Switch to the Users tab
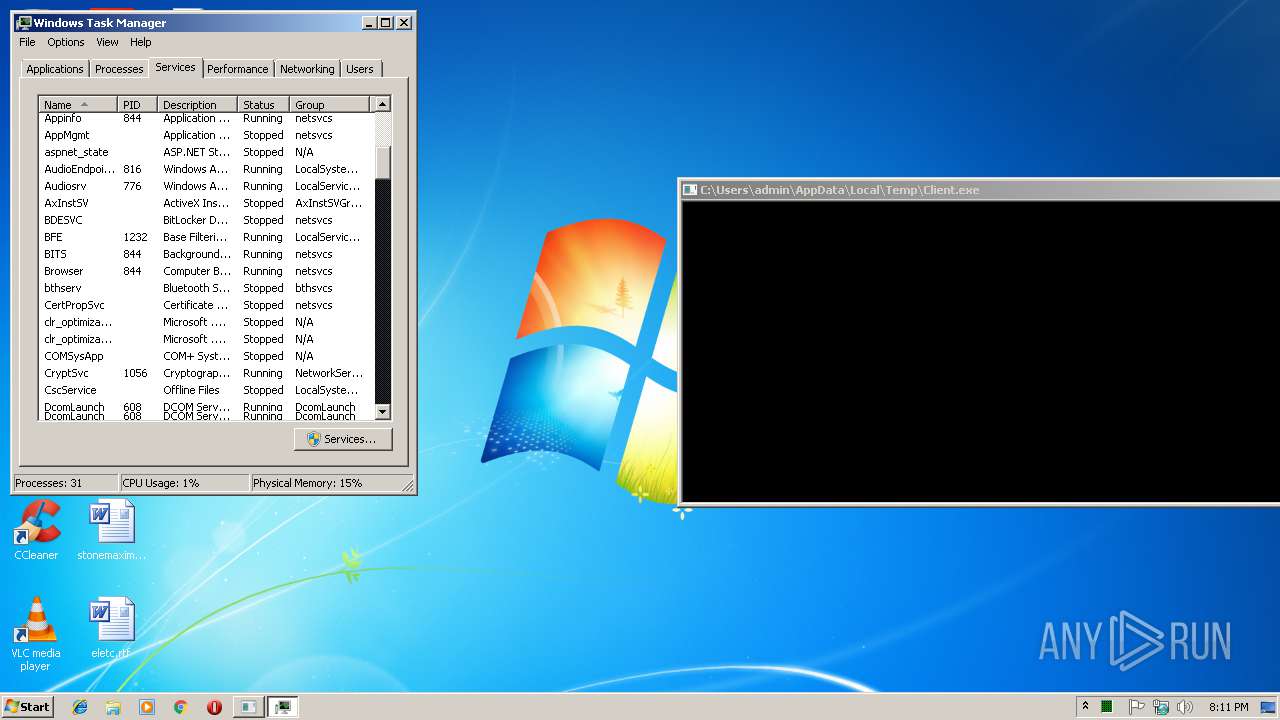 [x=360, y=69]
